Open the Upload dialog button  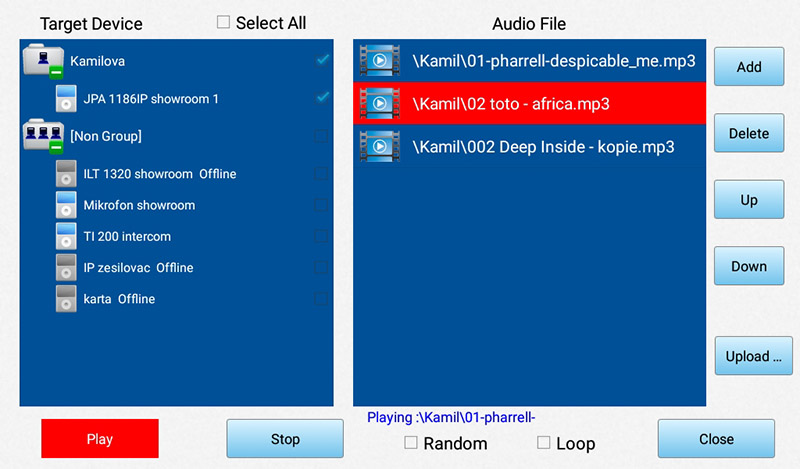click(748, 356)
